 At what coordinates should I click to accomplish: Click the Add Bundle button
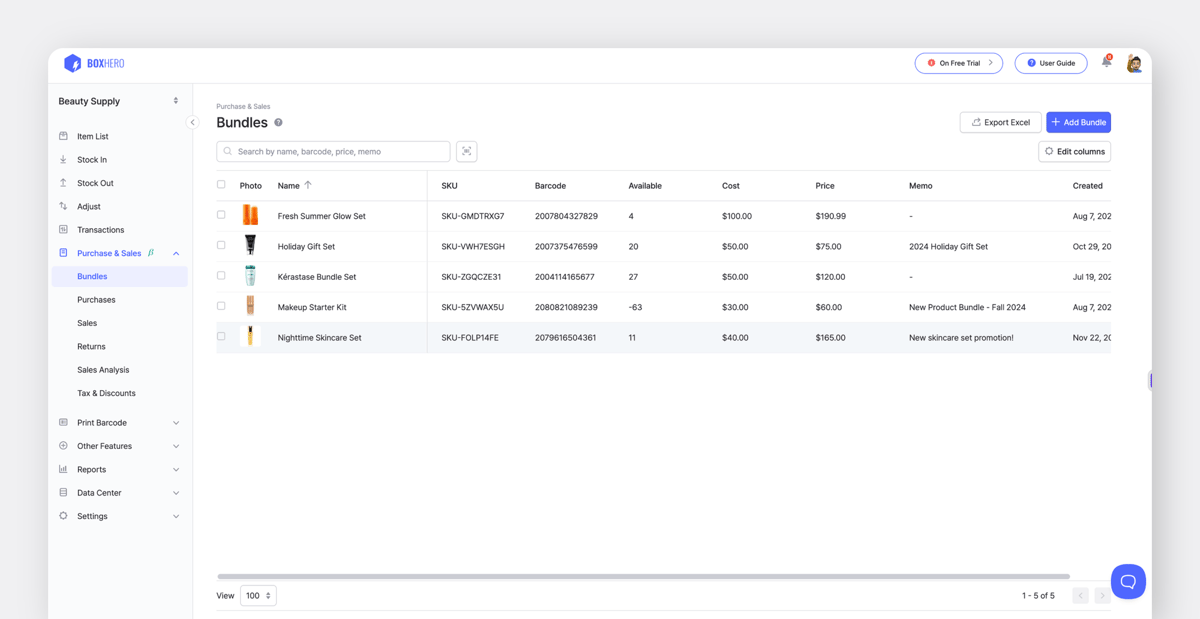(x=1078, y=122)
